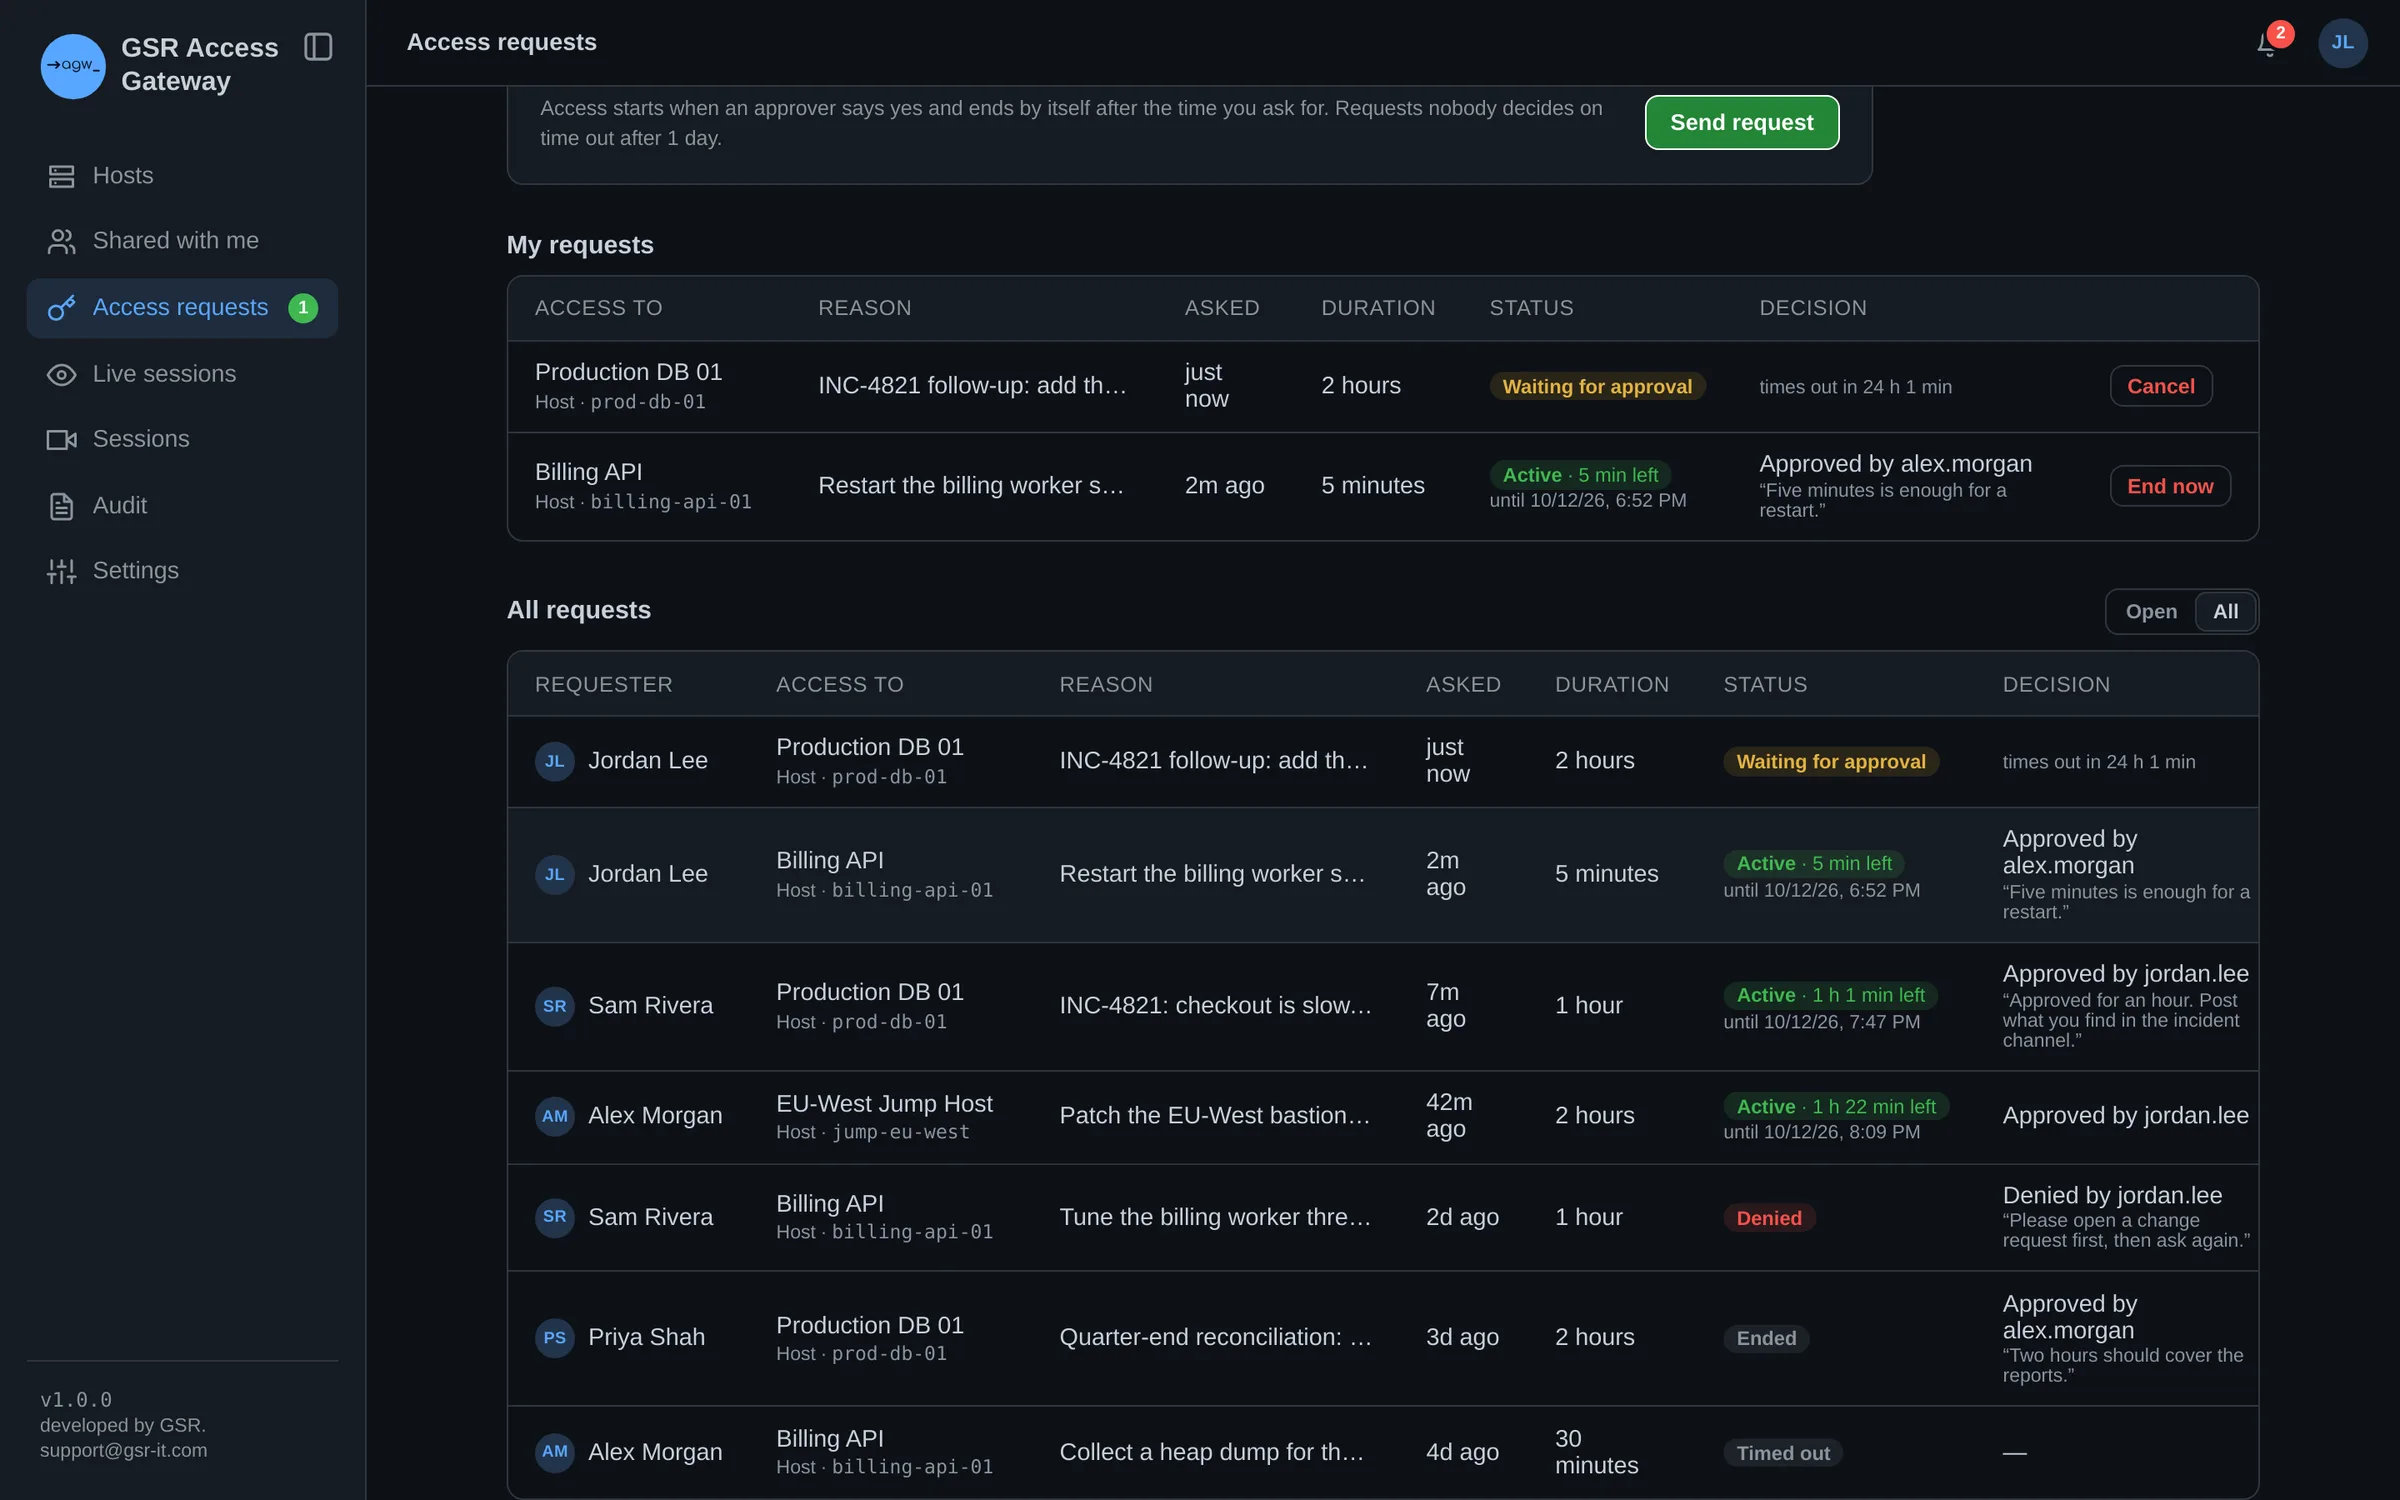Click 'Tune the billing worker thre…' reason

click(1215, 1217)
